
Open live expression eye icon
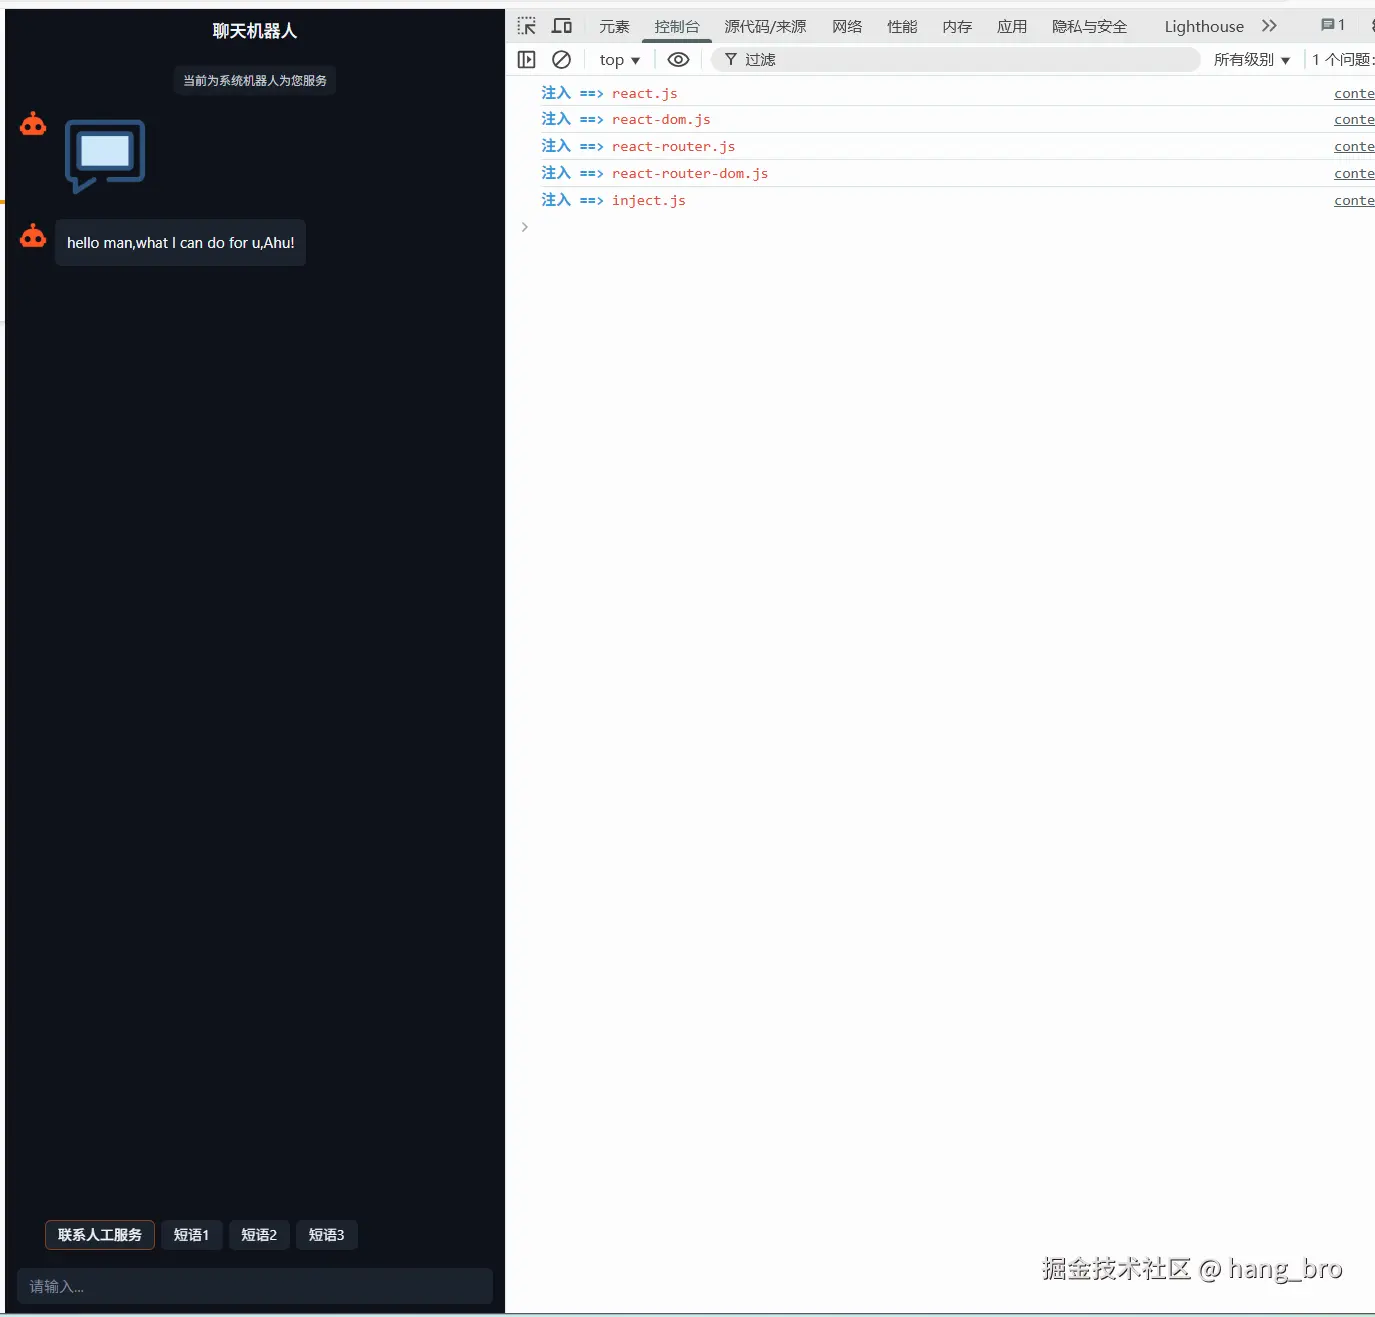click(678, 60)
